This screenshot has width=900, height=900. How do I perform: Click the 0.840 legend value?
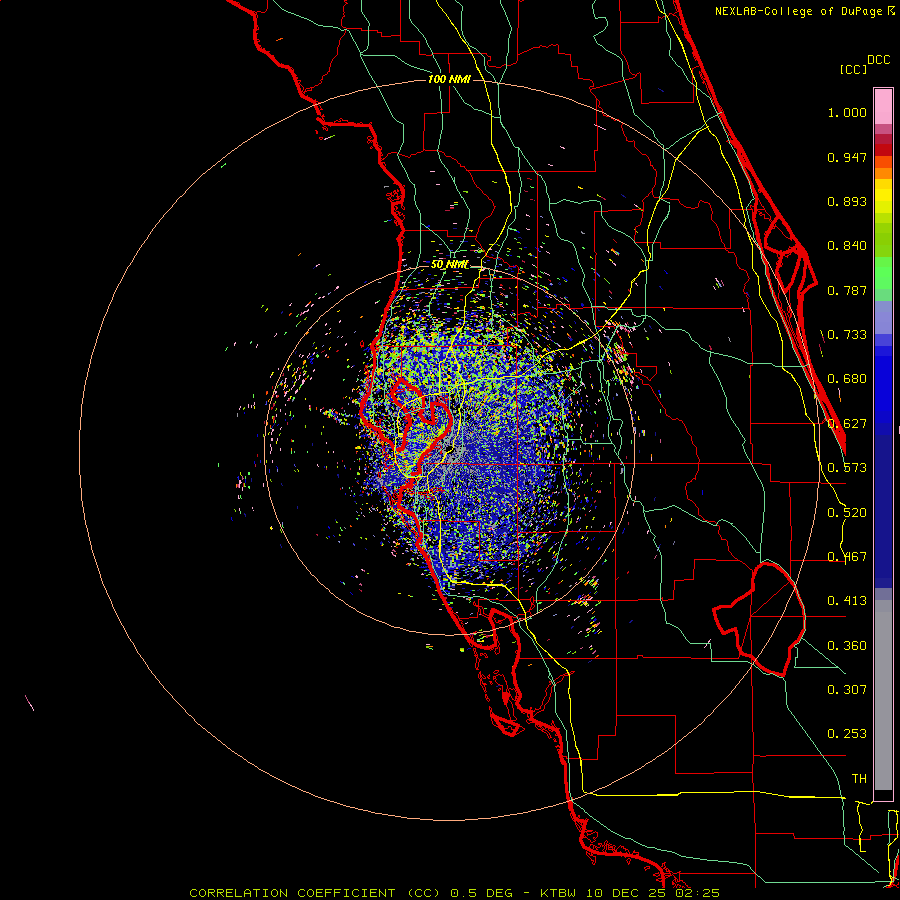847,246
